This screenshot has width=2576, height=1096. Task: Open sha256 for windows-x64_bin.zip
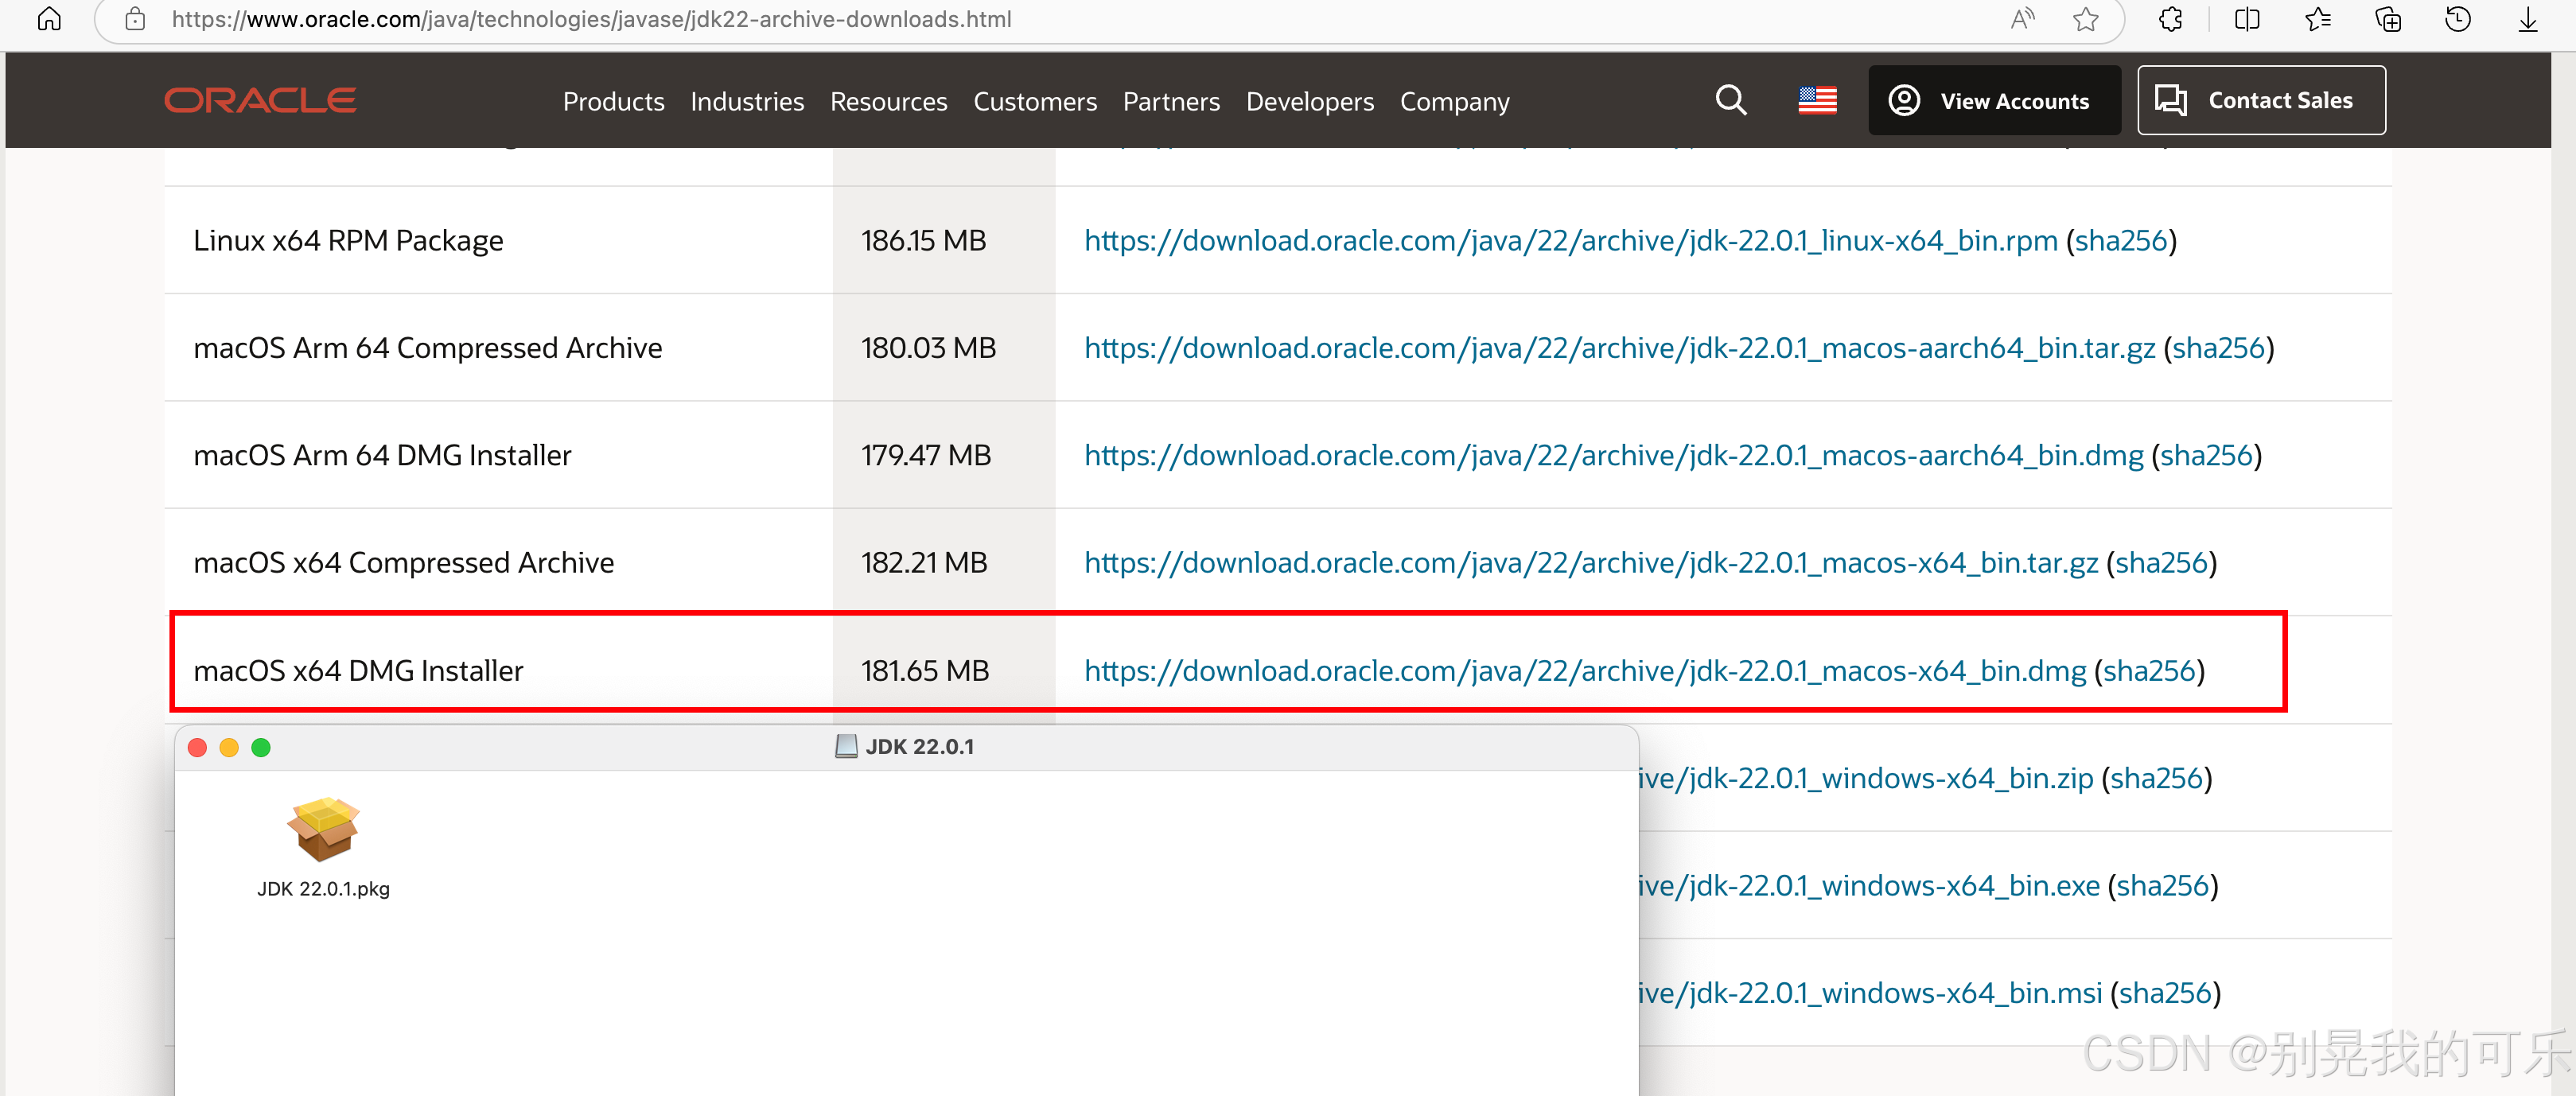tap(2156, 777)
